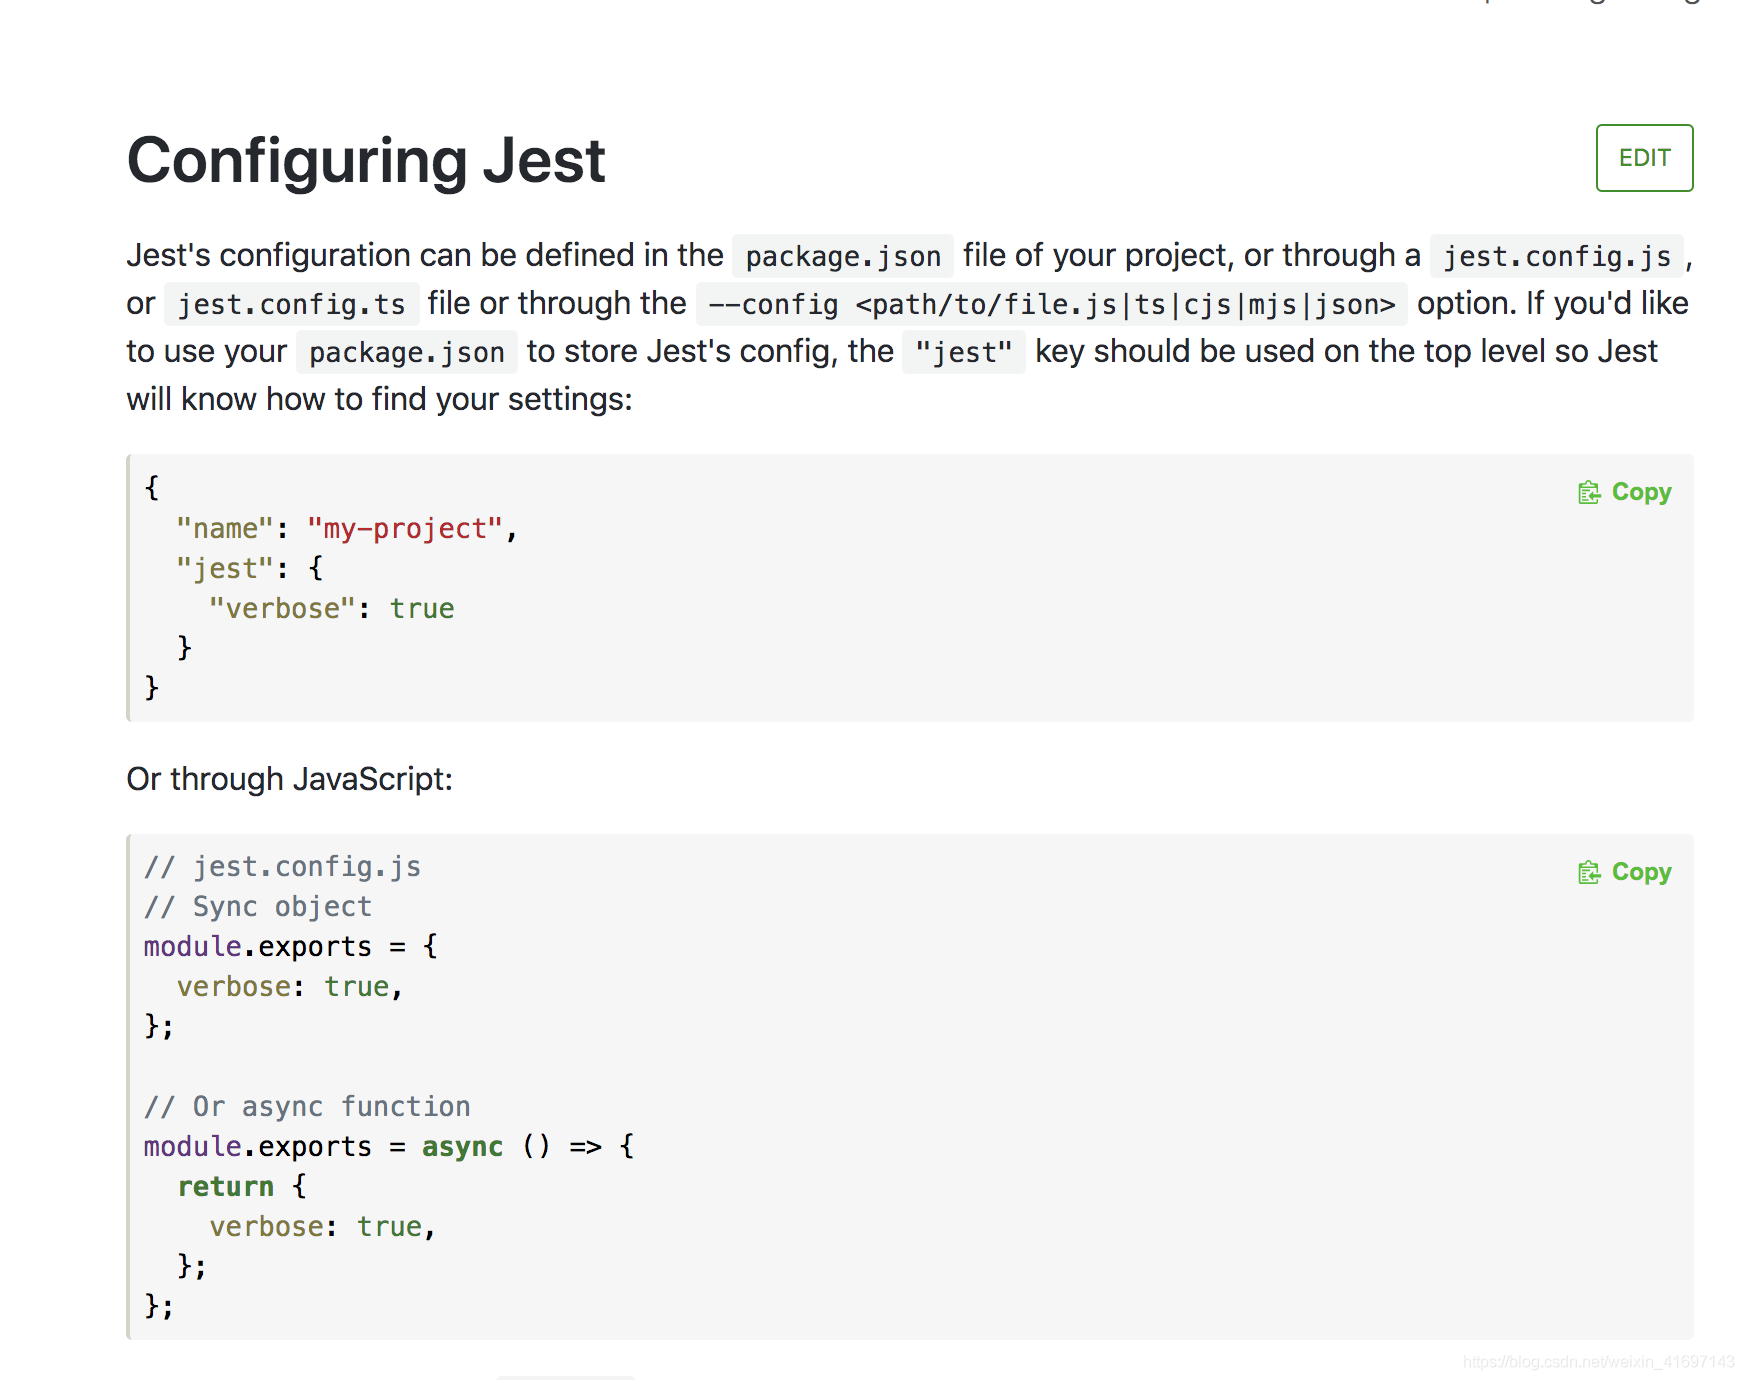Click the Configuring Jest page heading

click(365, 158)
